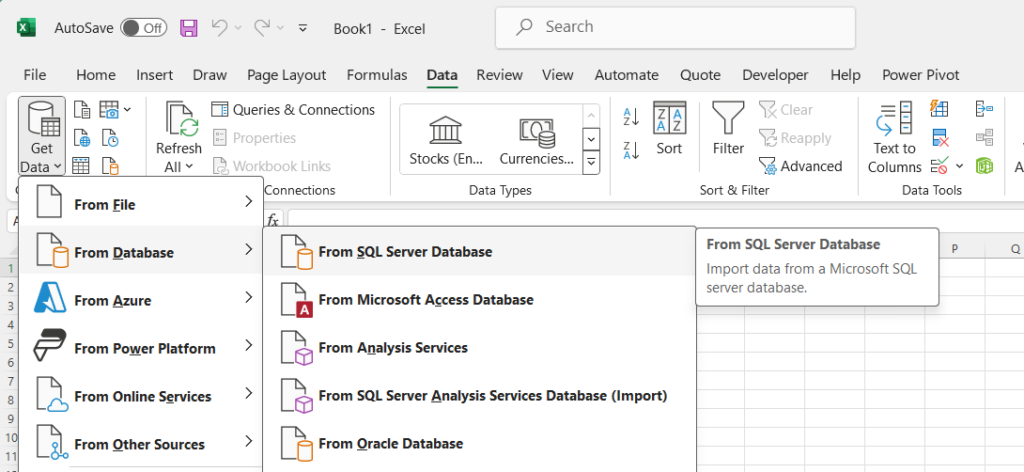Choose From Microsoft Access Database
Screen dimensions: 1024x472
pyautogui.click(x=425, y=300)
